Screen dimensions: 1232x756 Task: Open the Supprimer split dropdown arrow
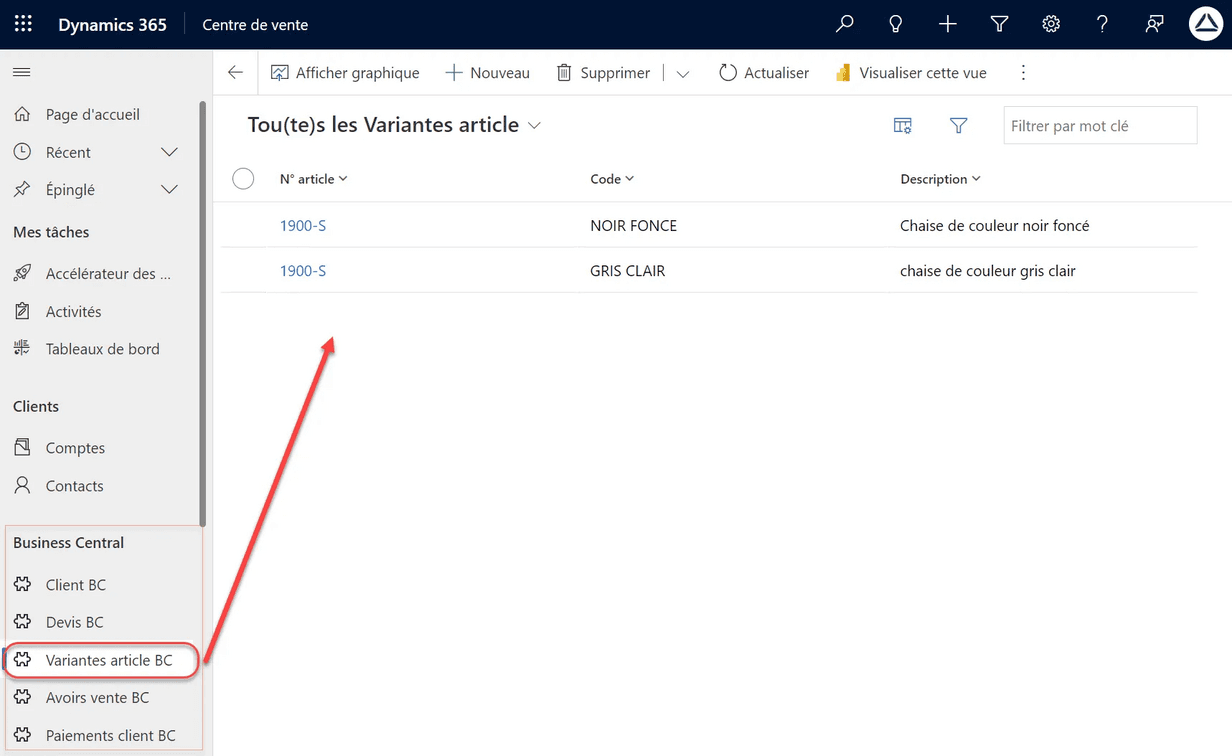click(683, 73)
